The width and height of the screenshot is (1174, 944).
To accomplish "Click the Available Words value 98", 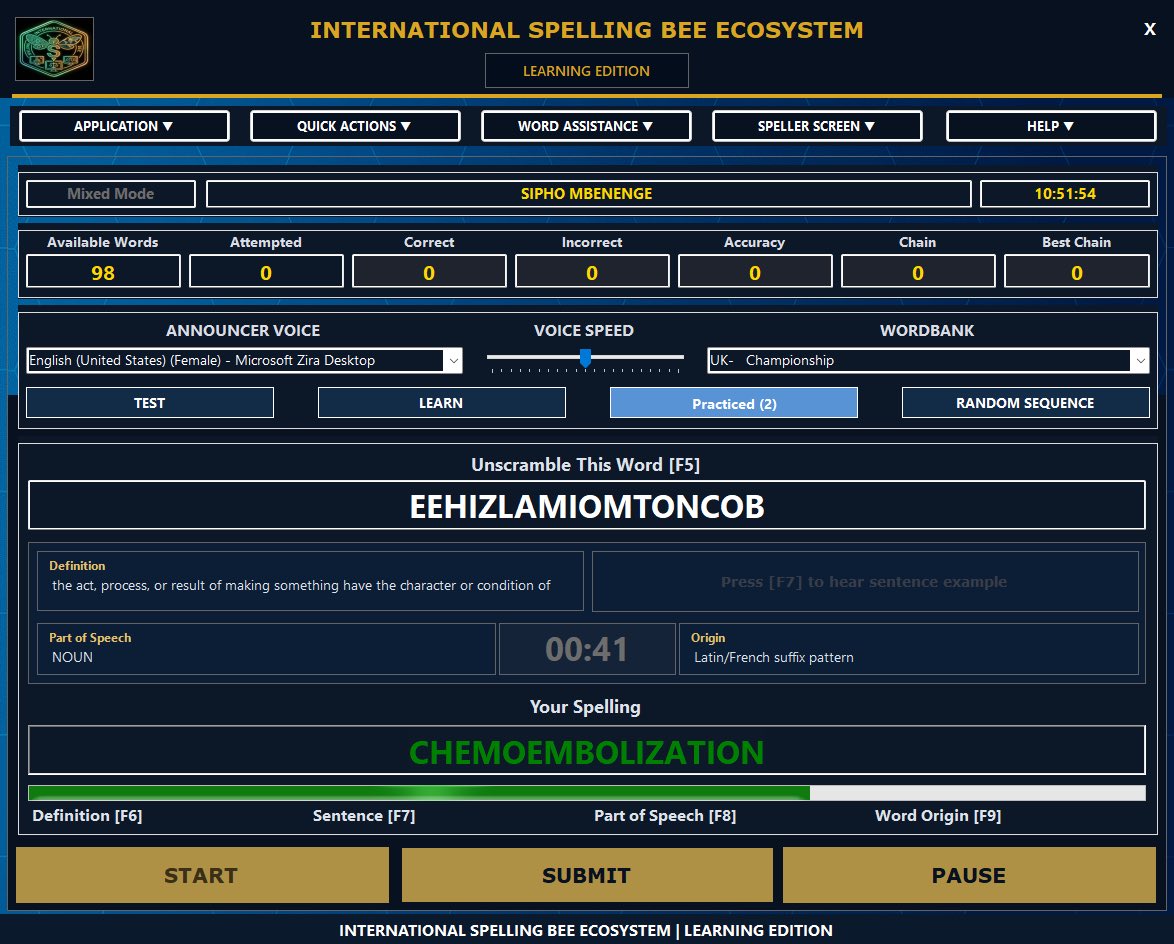I will (x=103, y=272).
